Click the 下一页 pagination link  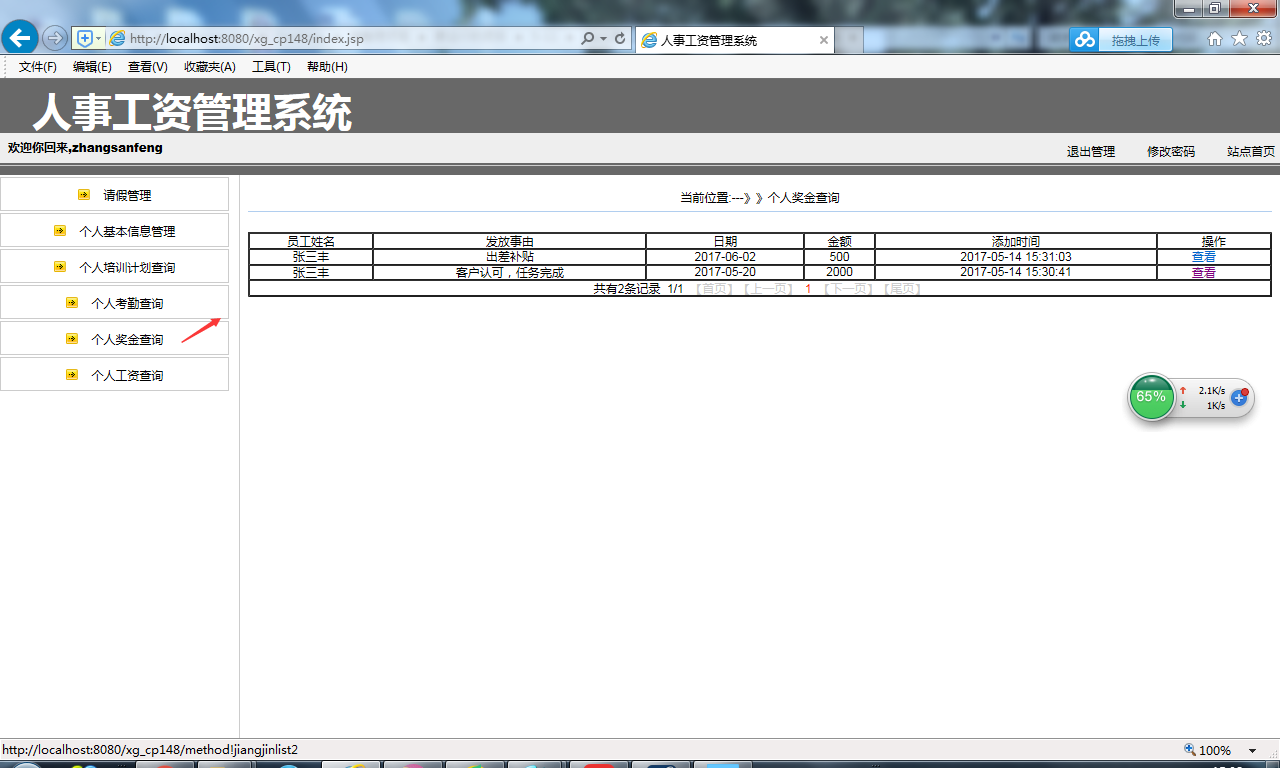[848, 289]
